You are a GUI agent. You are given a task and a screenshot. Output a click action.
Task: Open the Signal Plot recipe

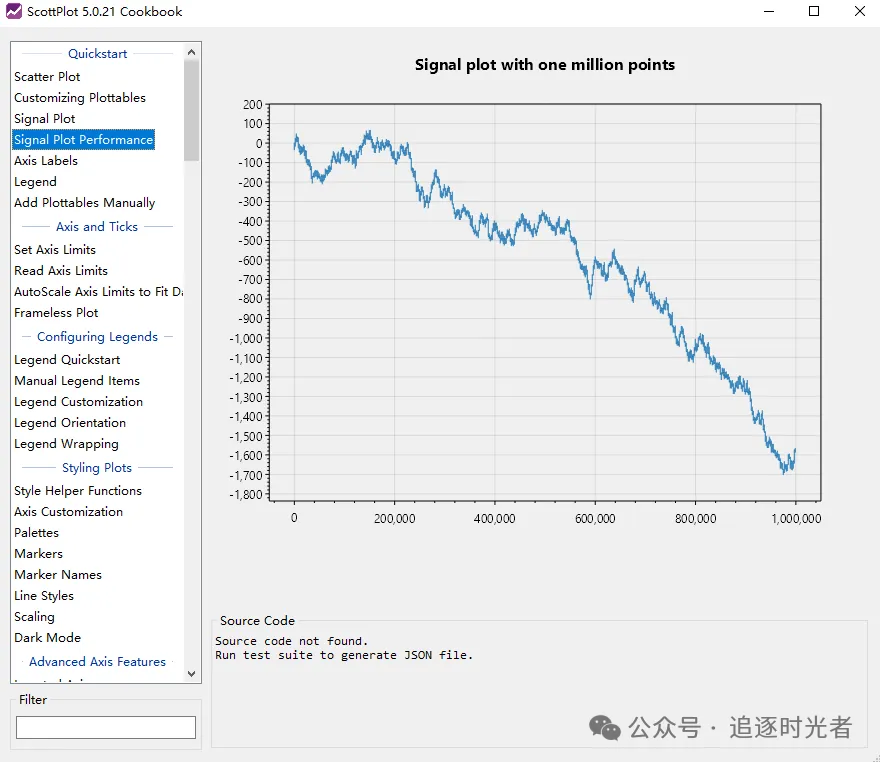pos(45,119)
